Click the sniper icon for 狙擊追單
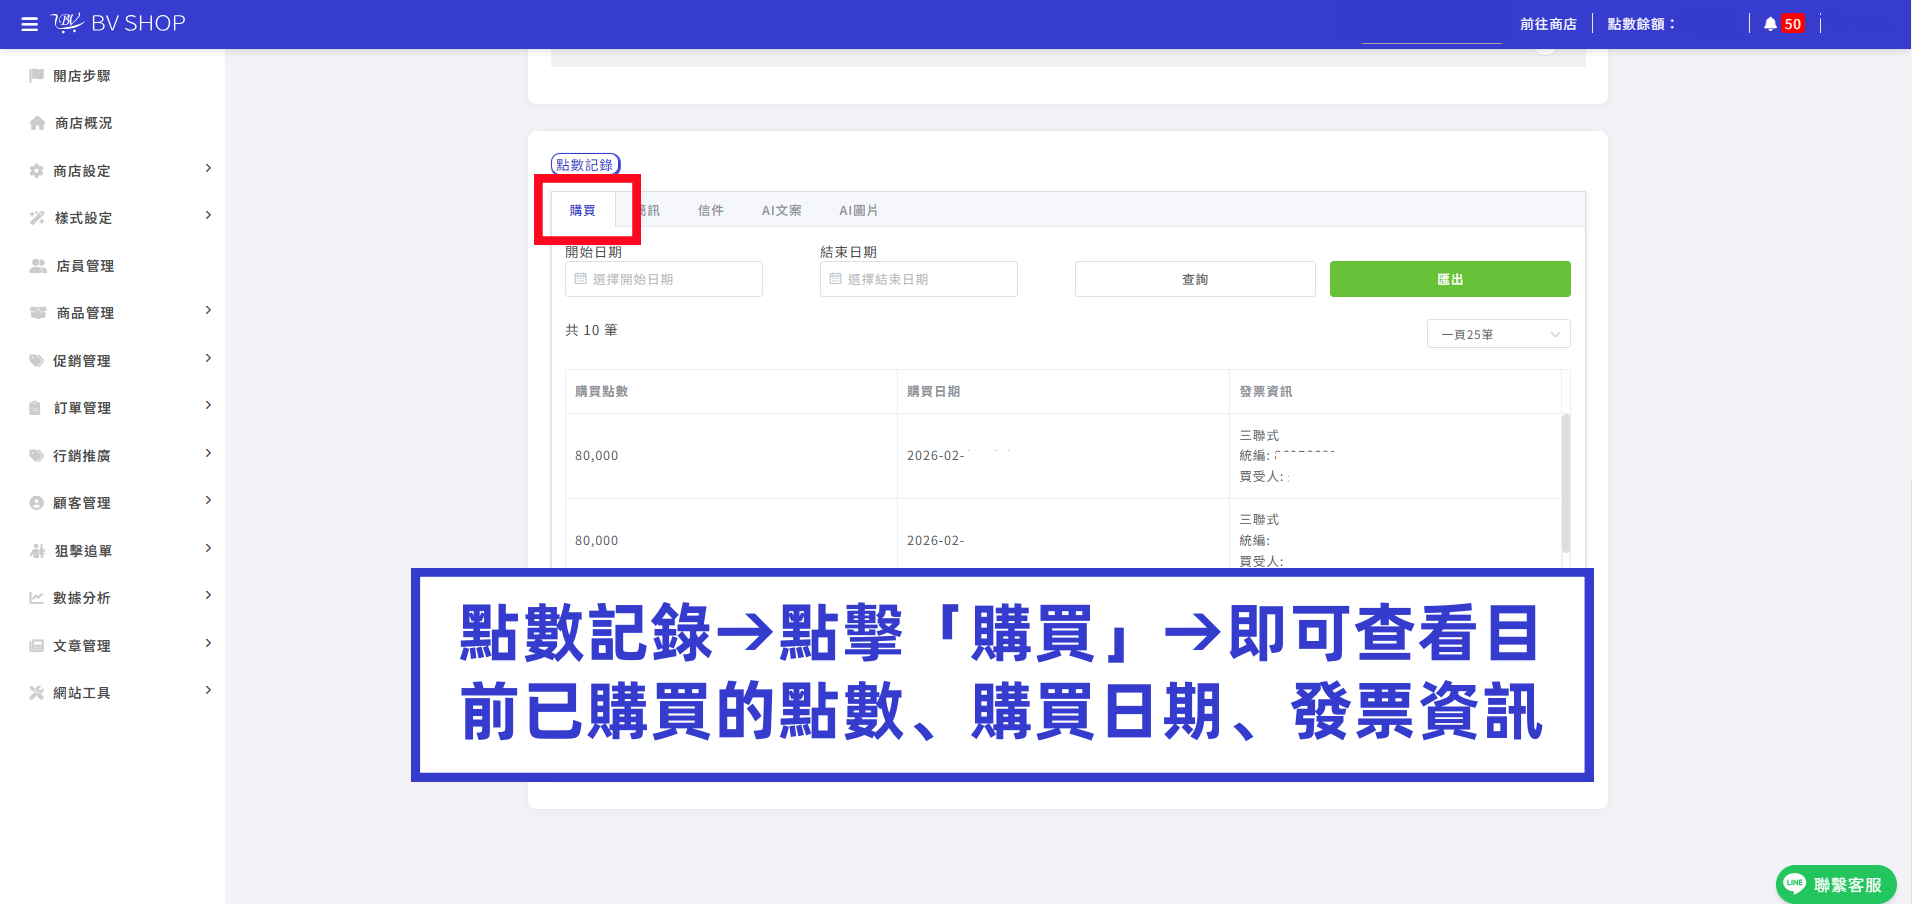 point(37,551)
